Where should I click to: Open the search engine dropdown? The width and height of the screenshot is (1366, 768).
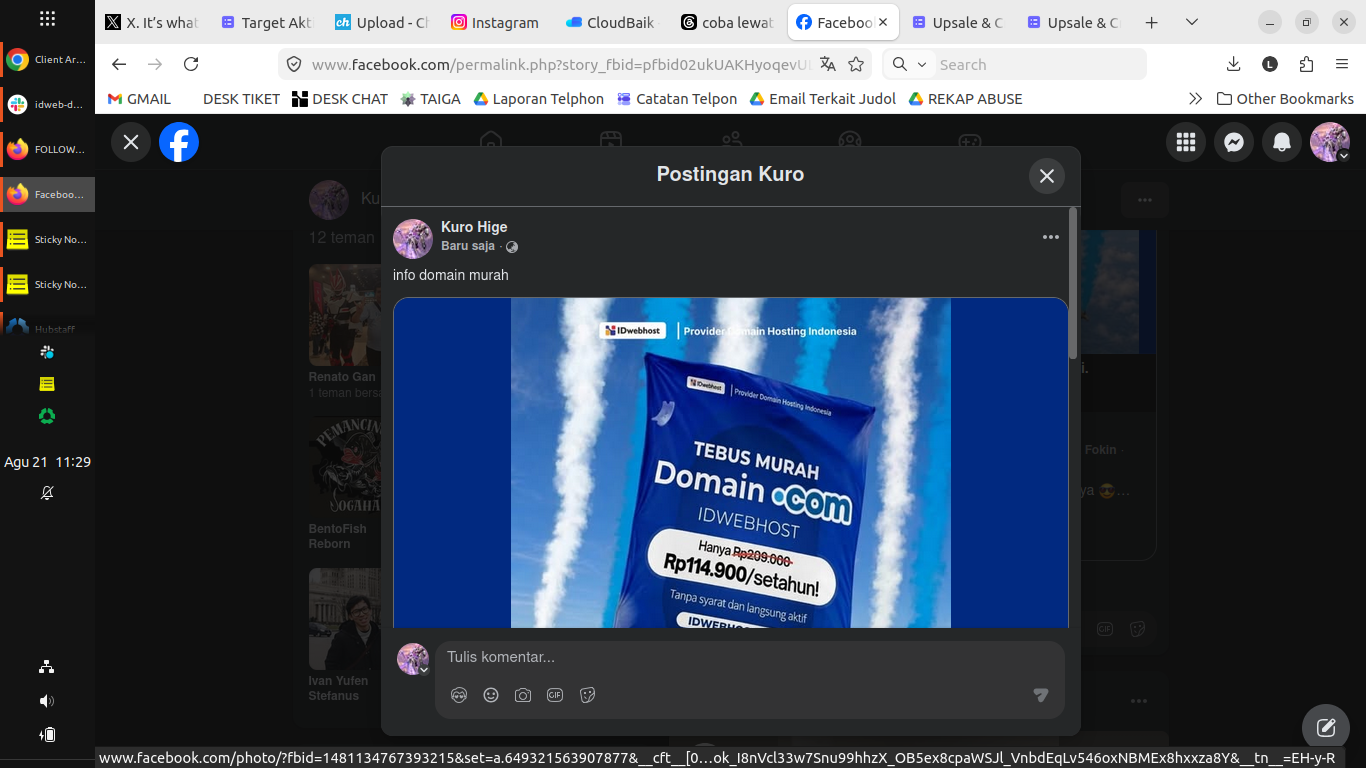tap(908, 64)
